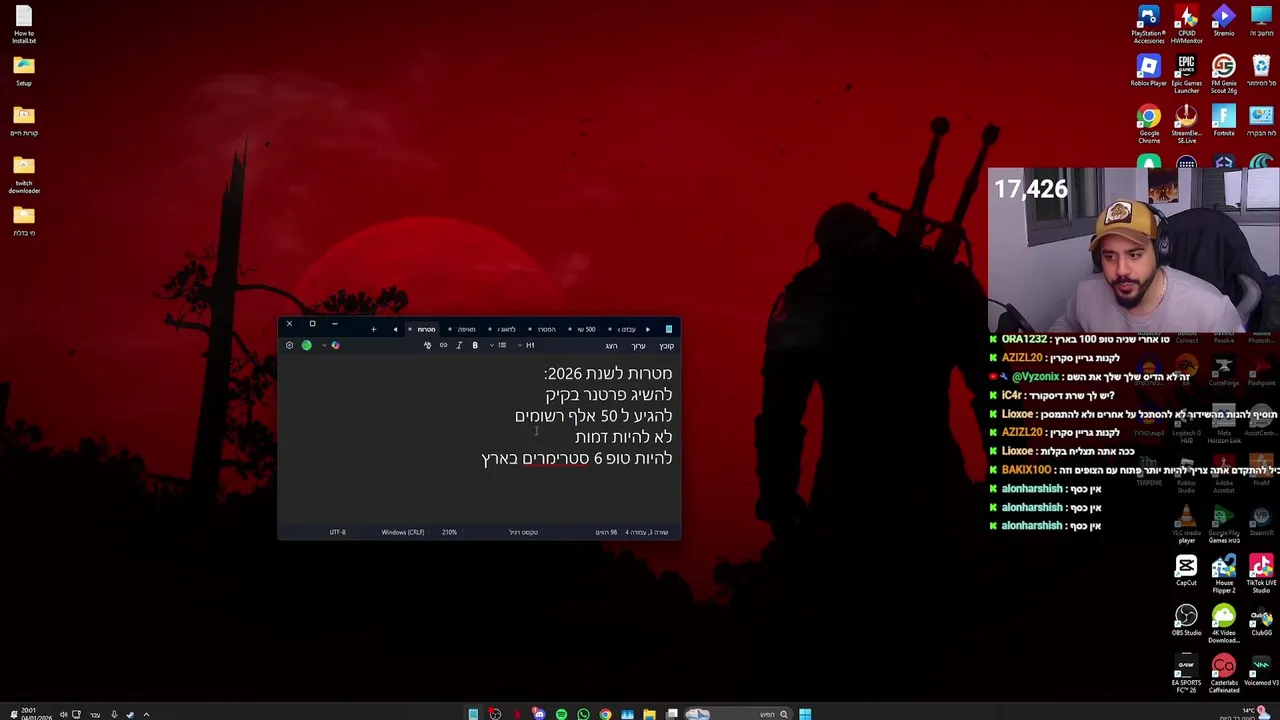This screenshot has height=720, width=1280.
Task: Open How to Install.txt file on desktop
Action: (x=24, y=25)
